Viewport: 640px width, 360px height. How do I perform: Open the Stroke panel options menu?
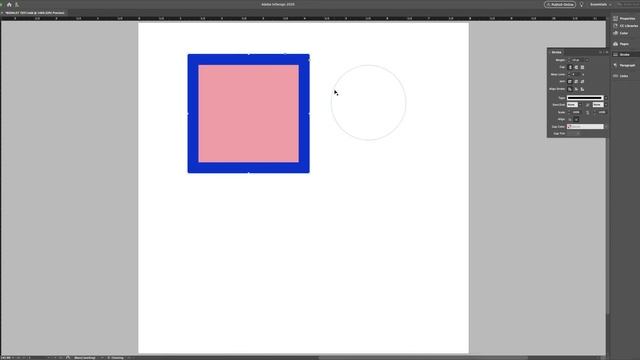click(x=606, y=52)
